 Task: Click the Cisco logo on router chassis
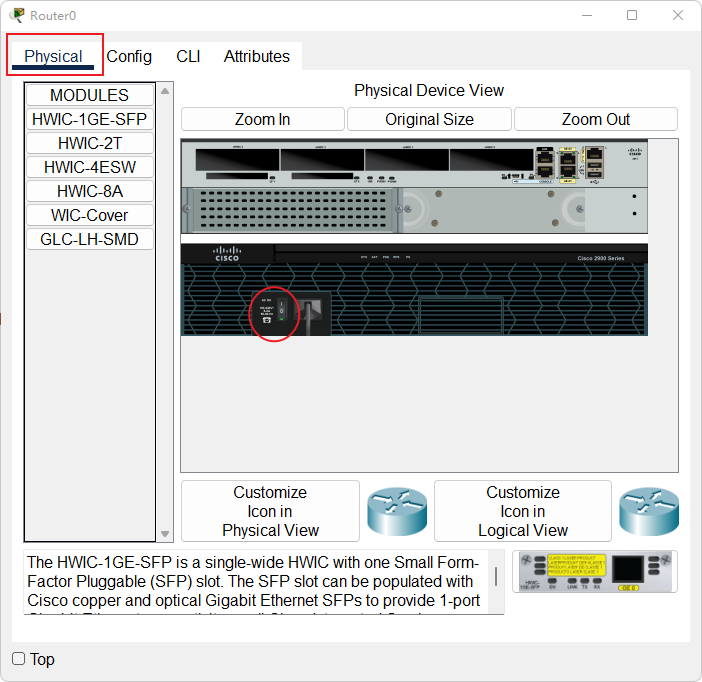click(227, 254)
